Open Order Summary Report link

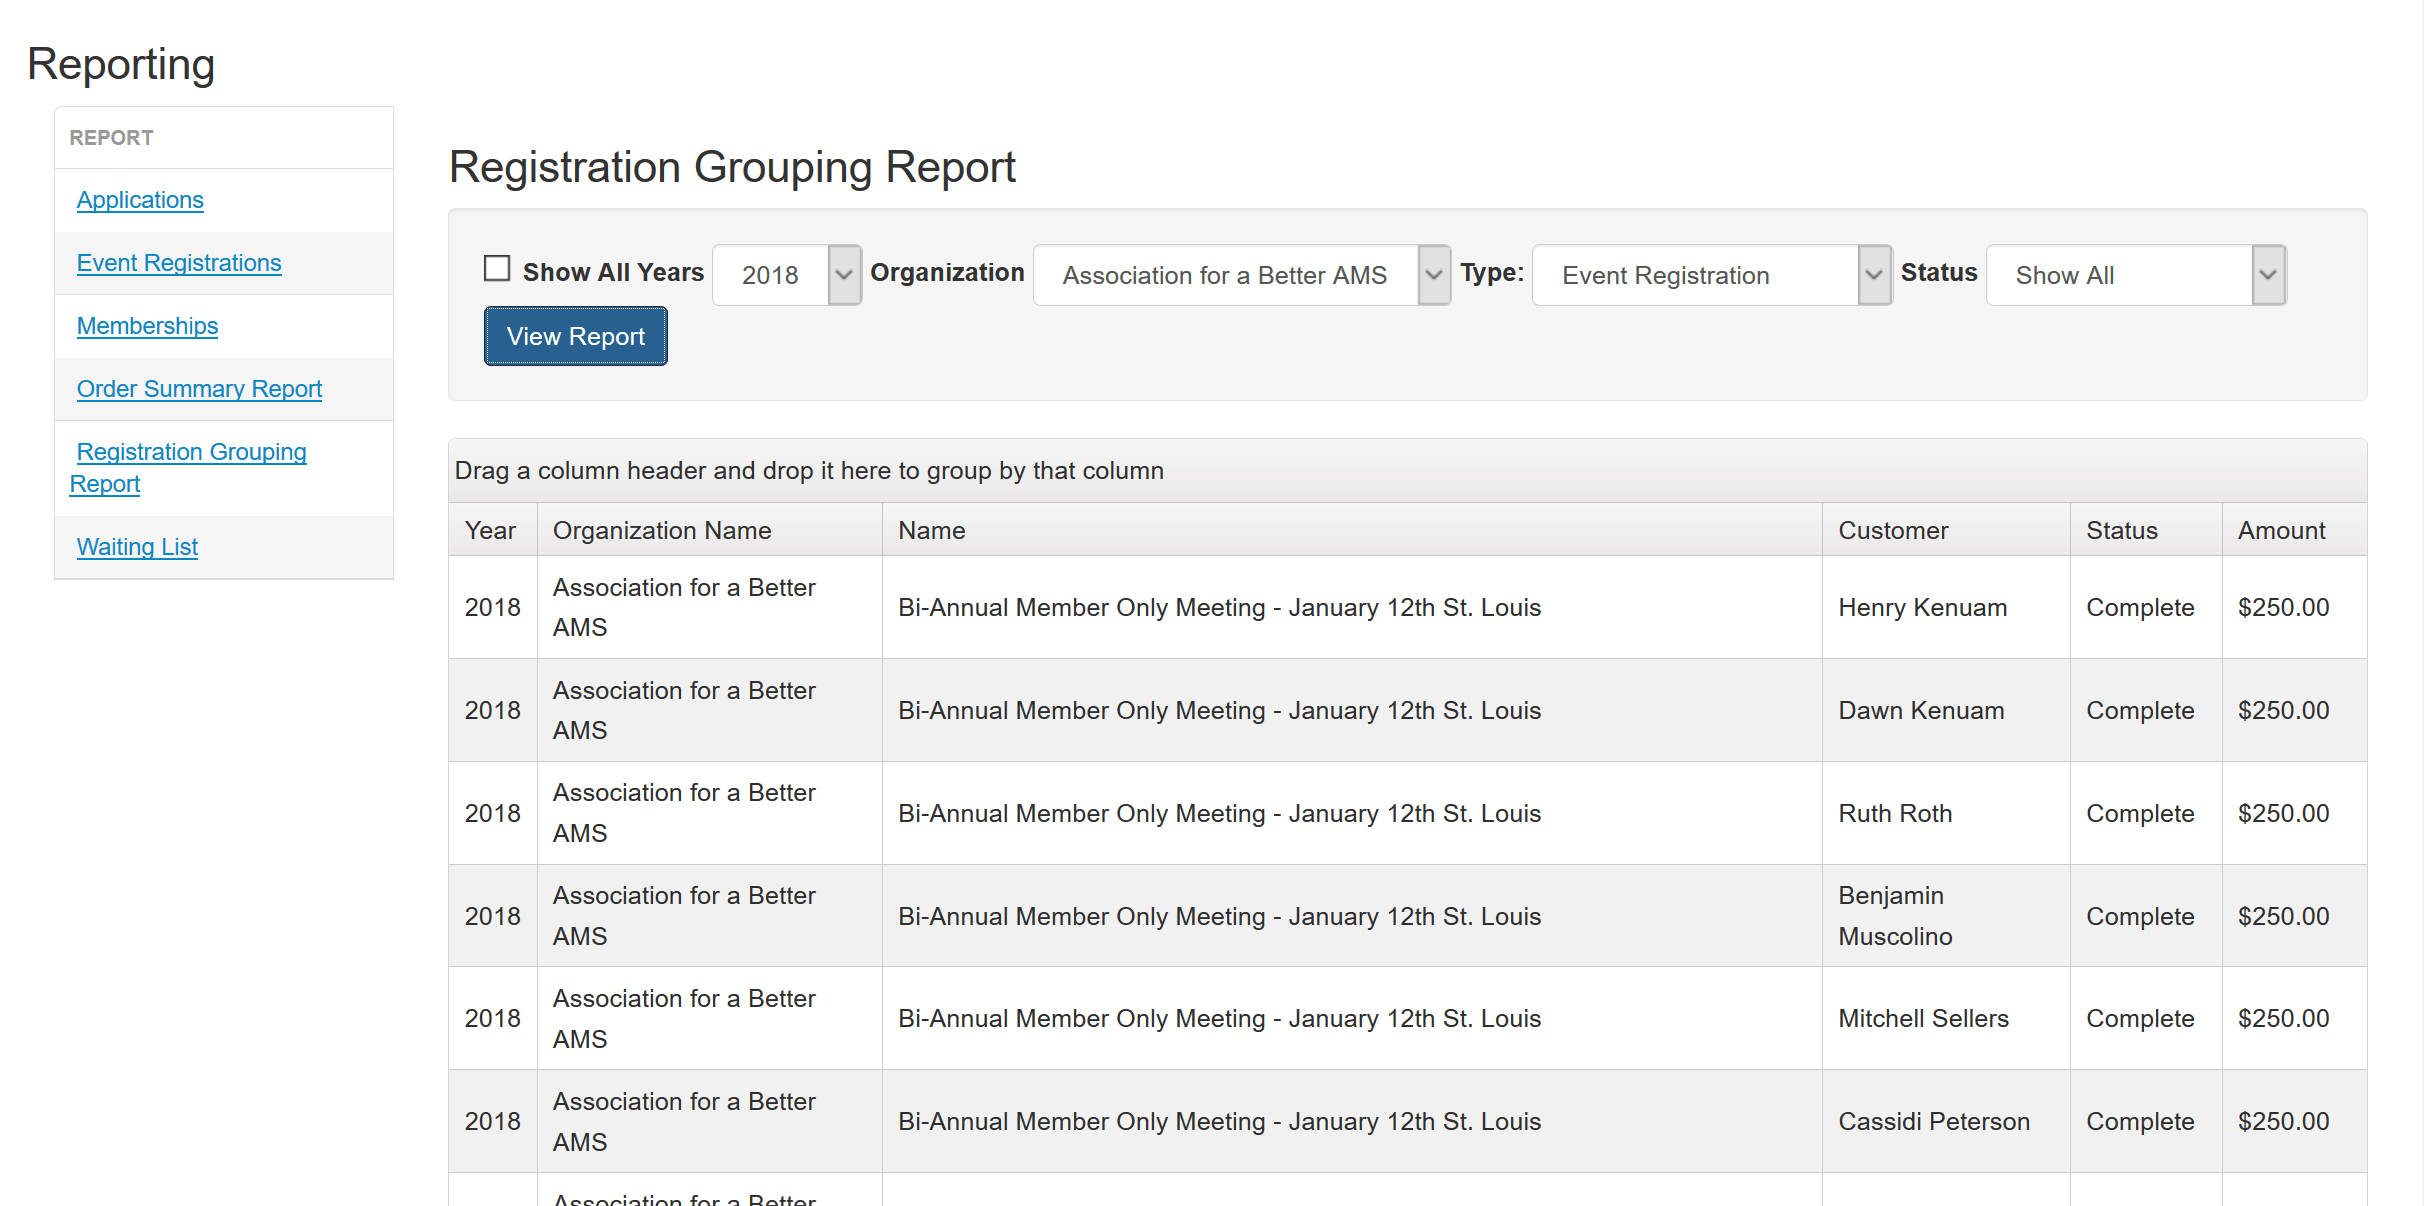(x=199, y=389)
